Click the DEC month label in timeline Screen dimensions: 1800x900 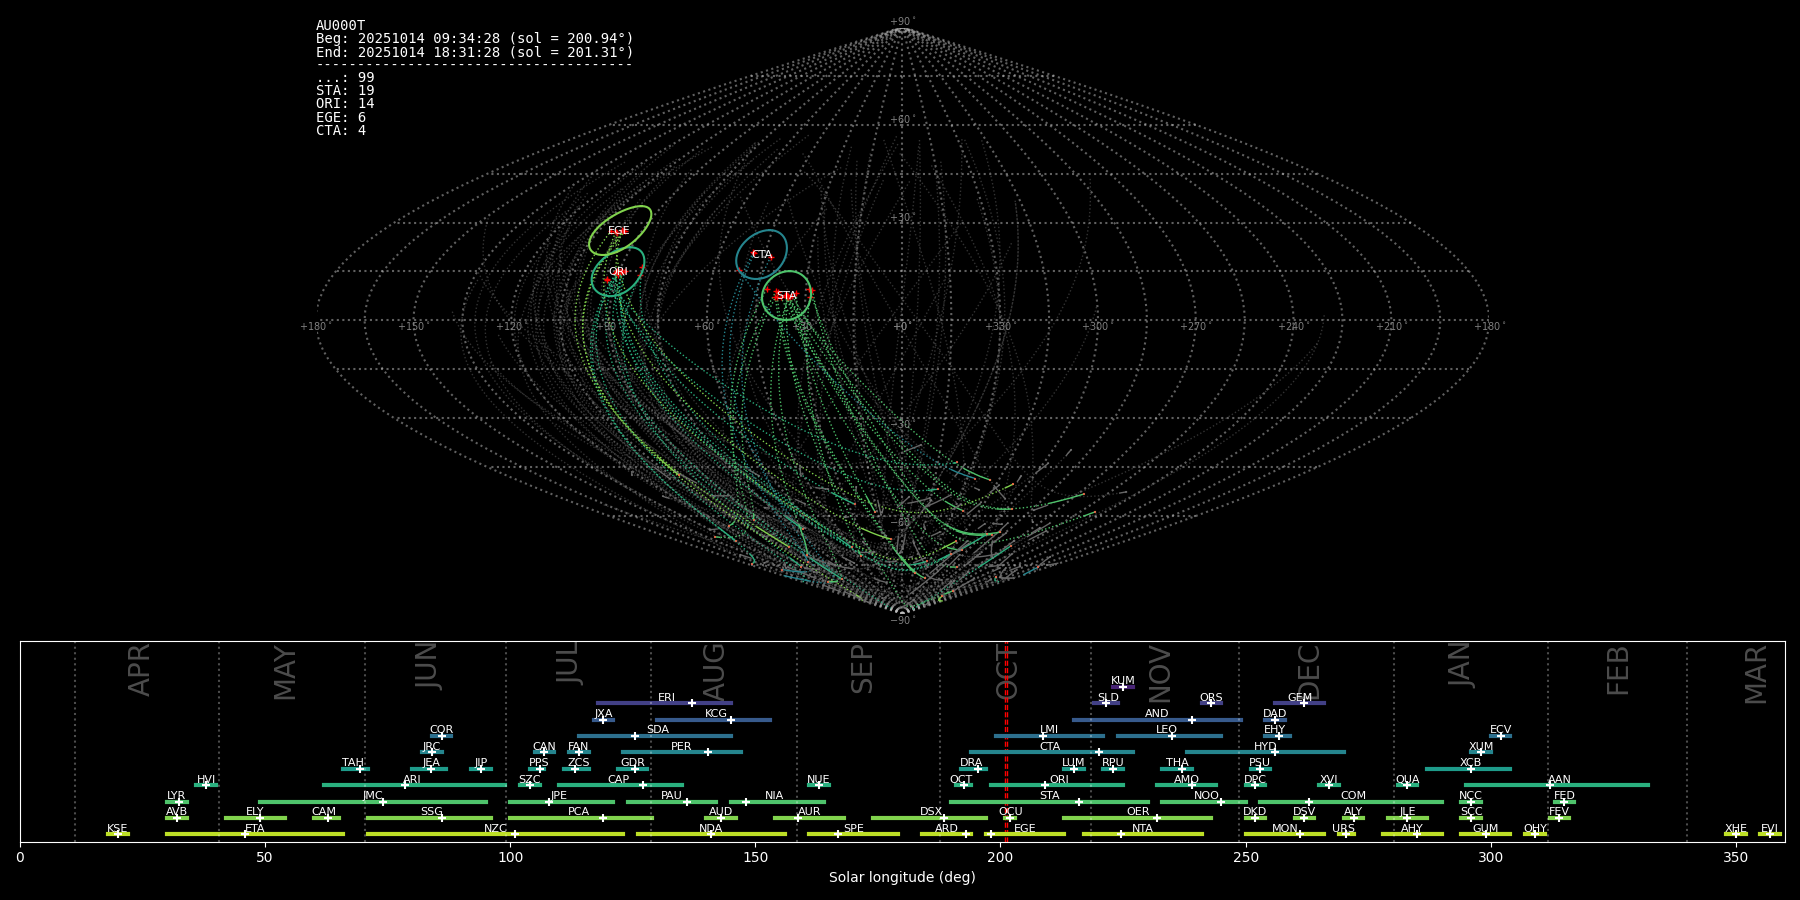tap(1309, 672)
